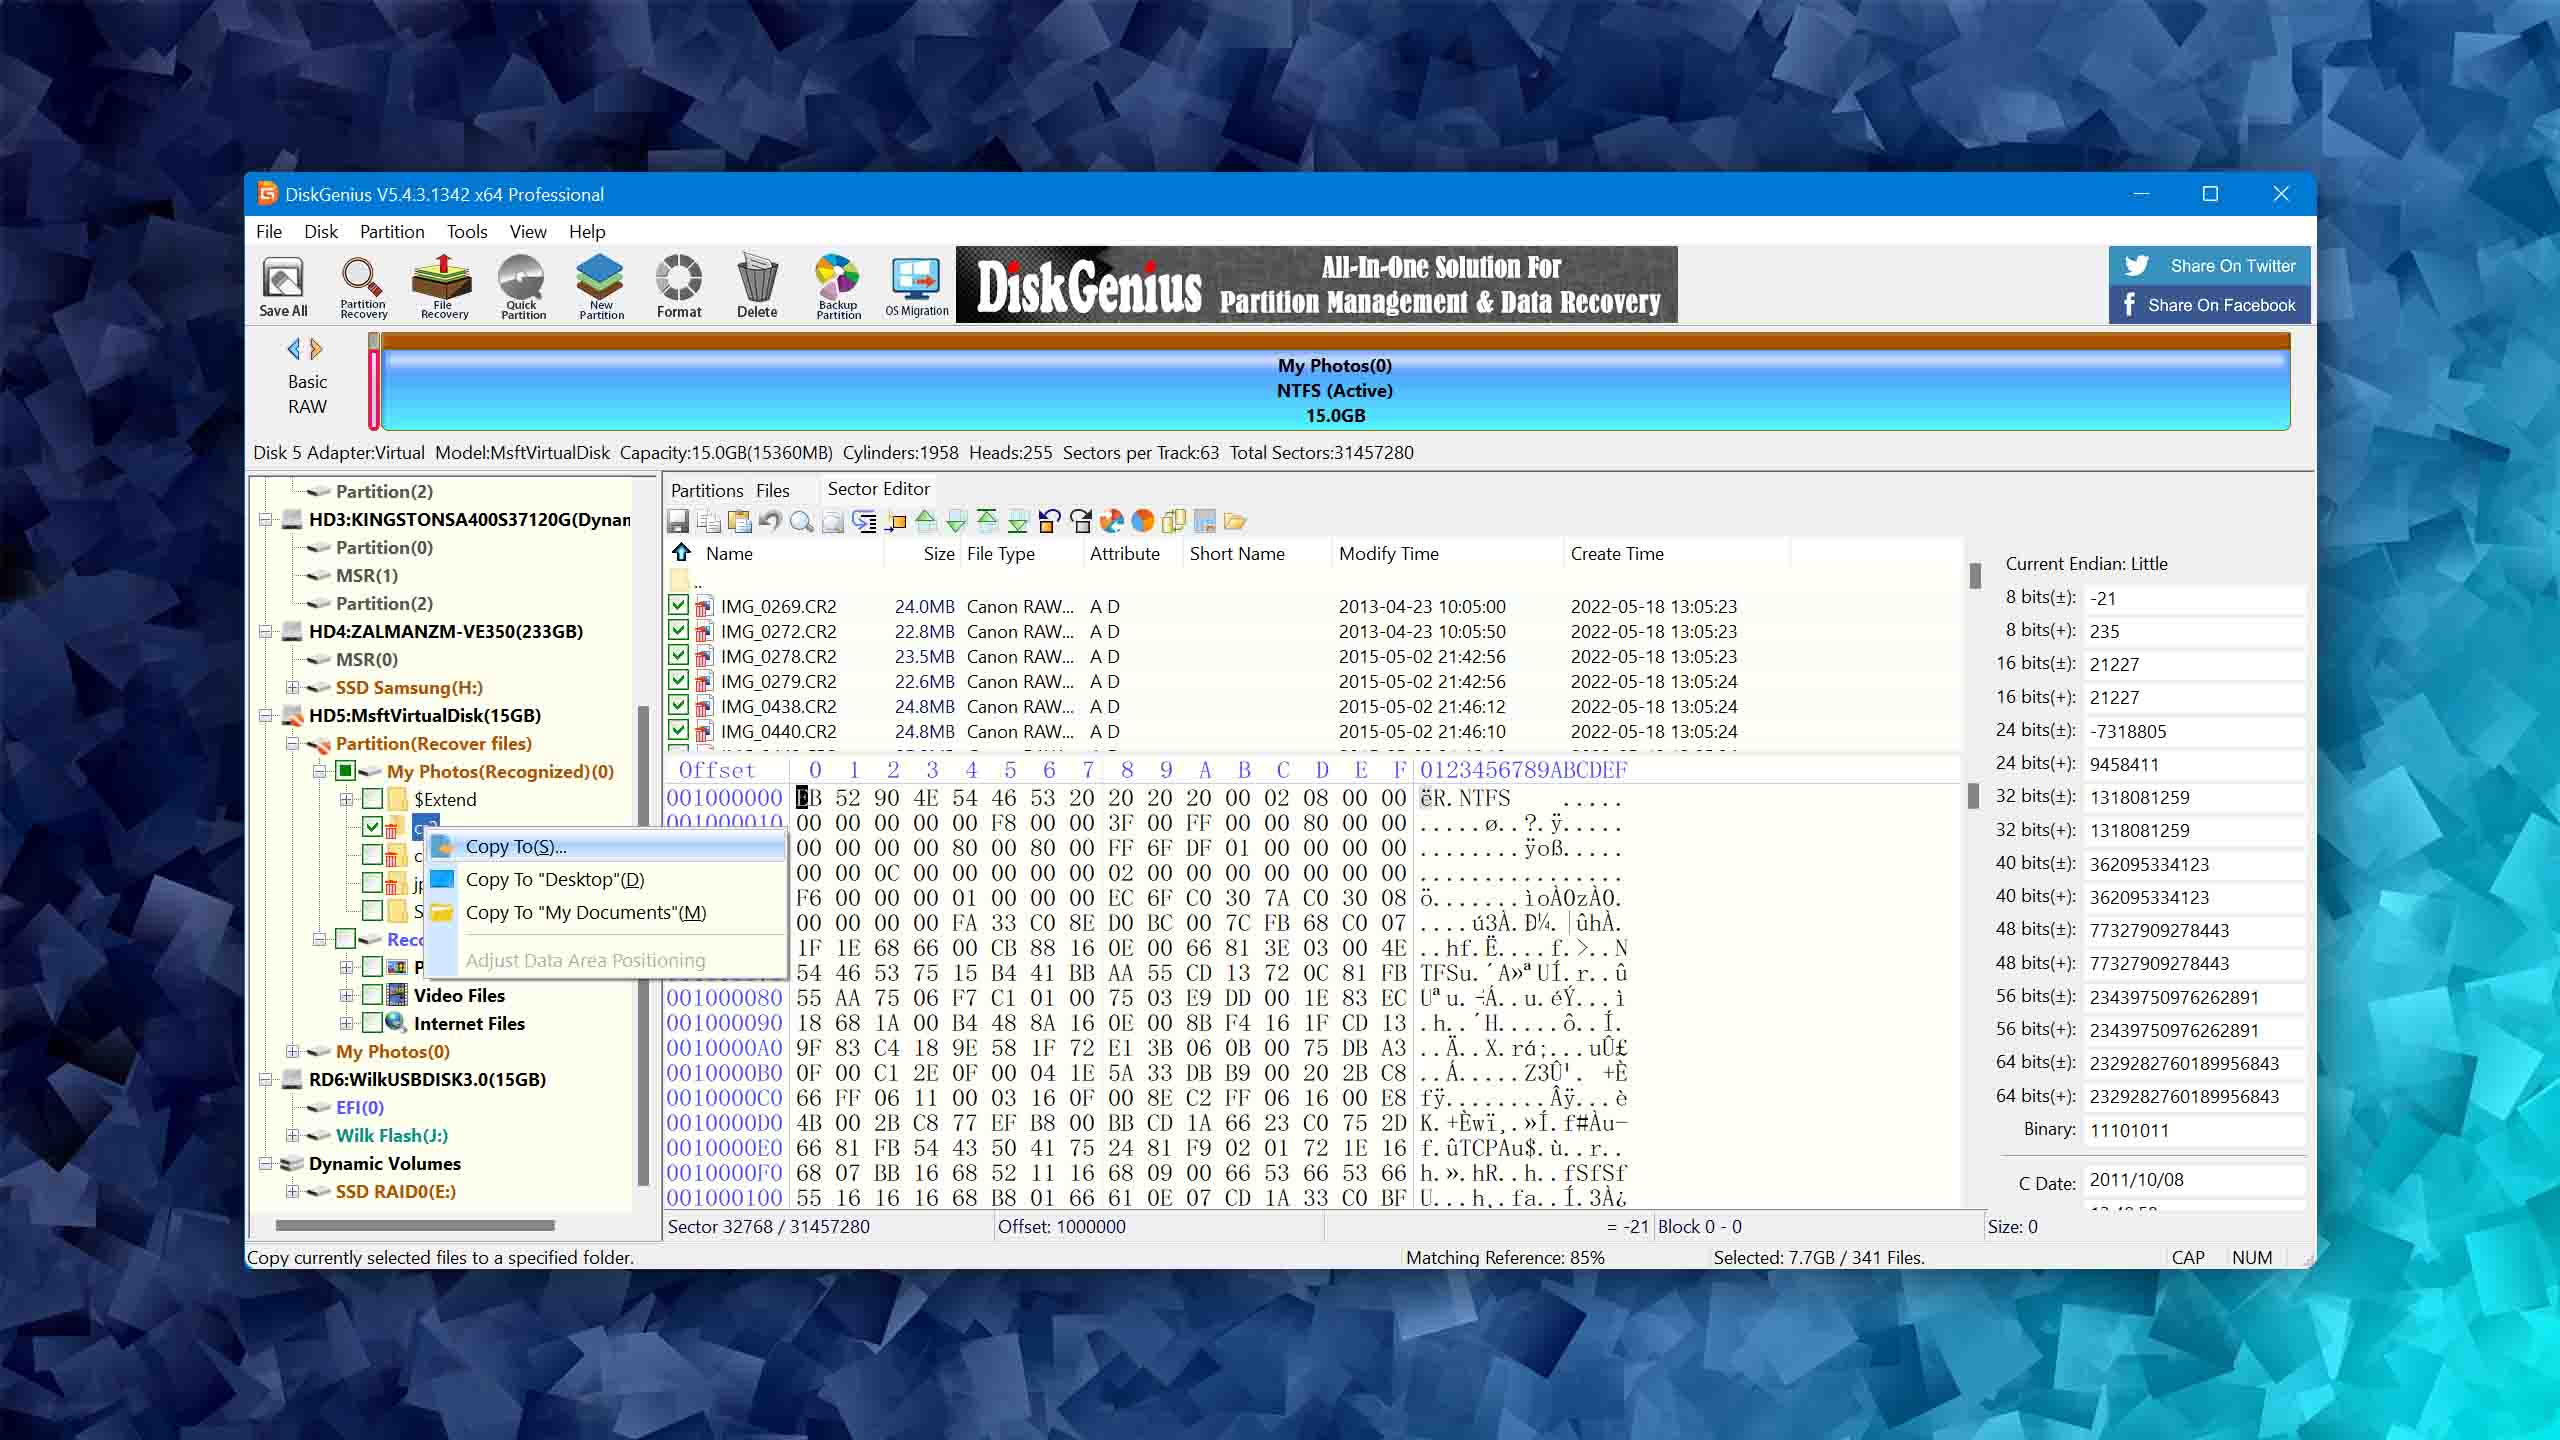Click the Partitions tab in panel
The height and width of the screenshot is (1440, 2560).
[705, 487]
